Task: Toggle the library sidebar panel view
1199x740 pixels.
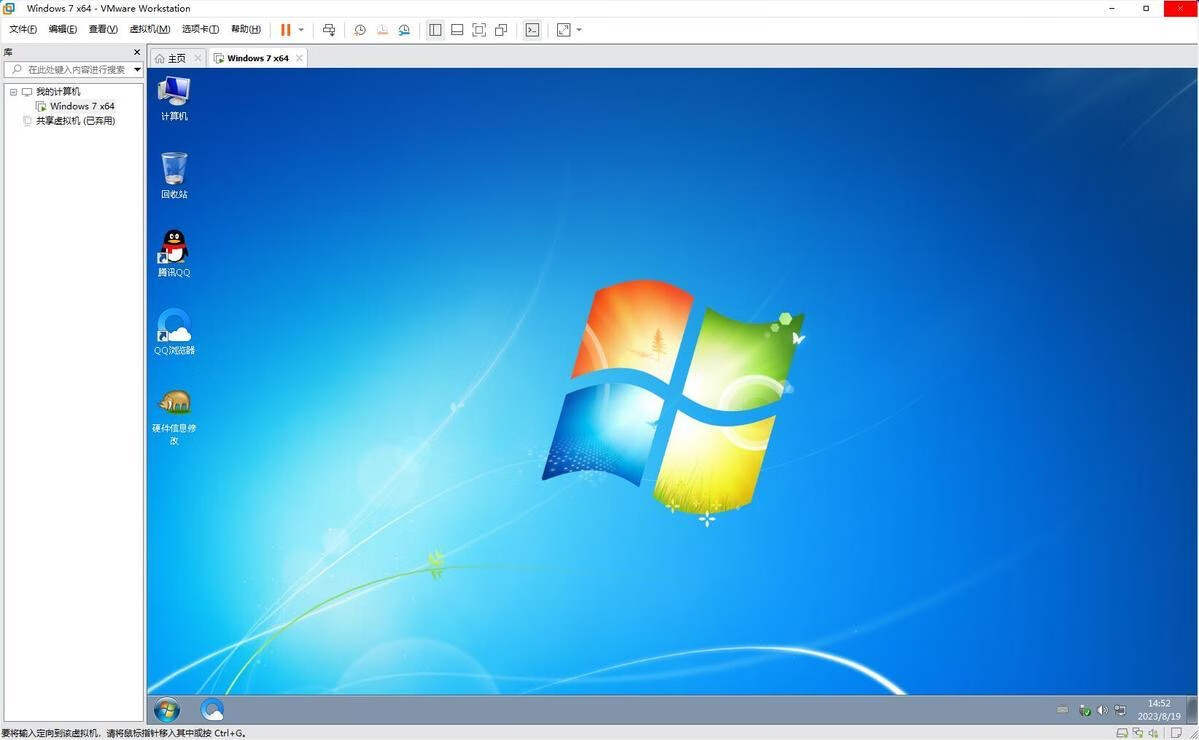Action: 435,30
